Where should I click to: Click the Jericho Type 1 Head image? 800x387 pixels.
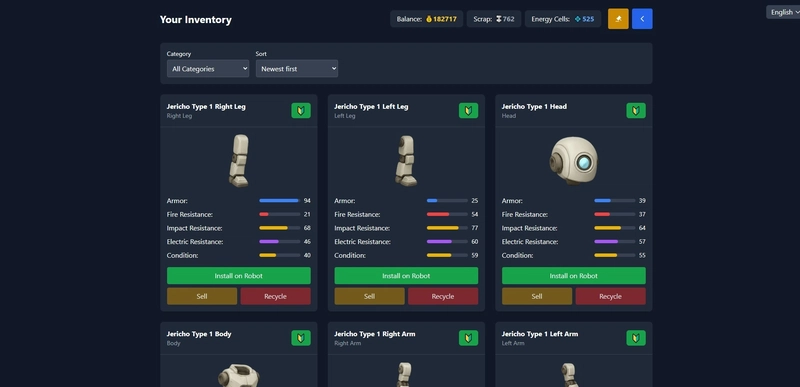[x=573, y=161]
